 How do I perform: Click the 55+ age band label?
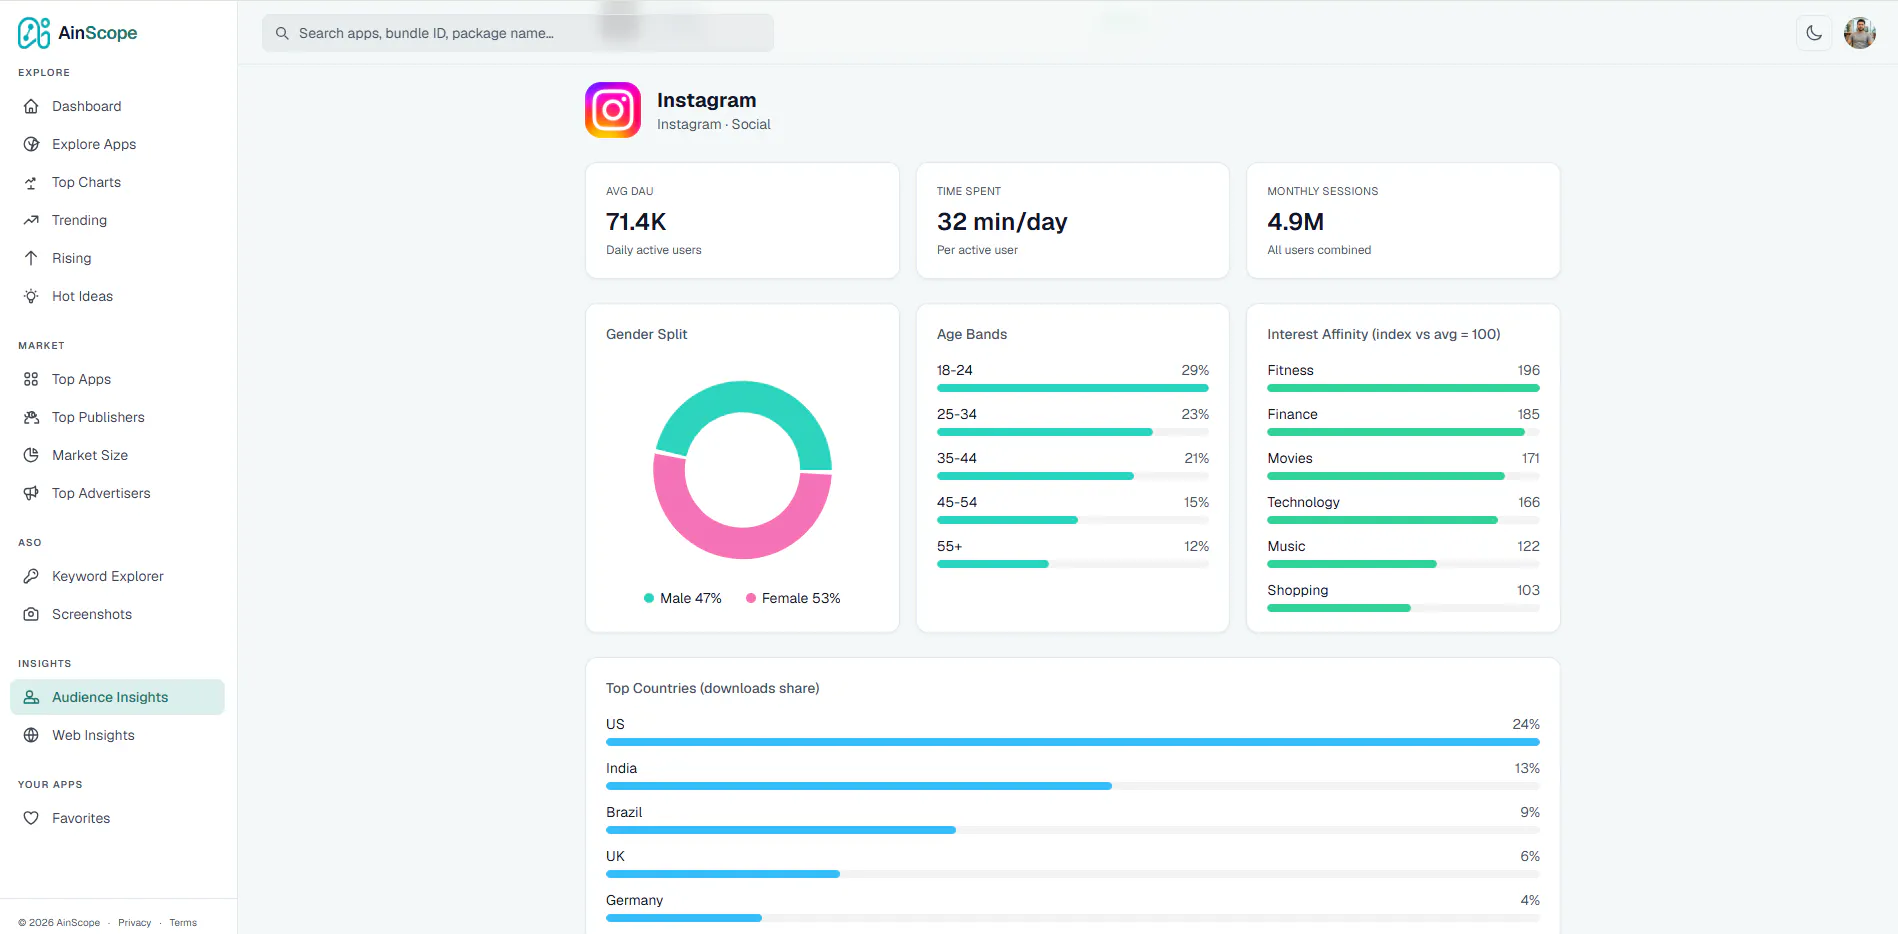click(x=949, y=546)
